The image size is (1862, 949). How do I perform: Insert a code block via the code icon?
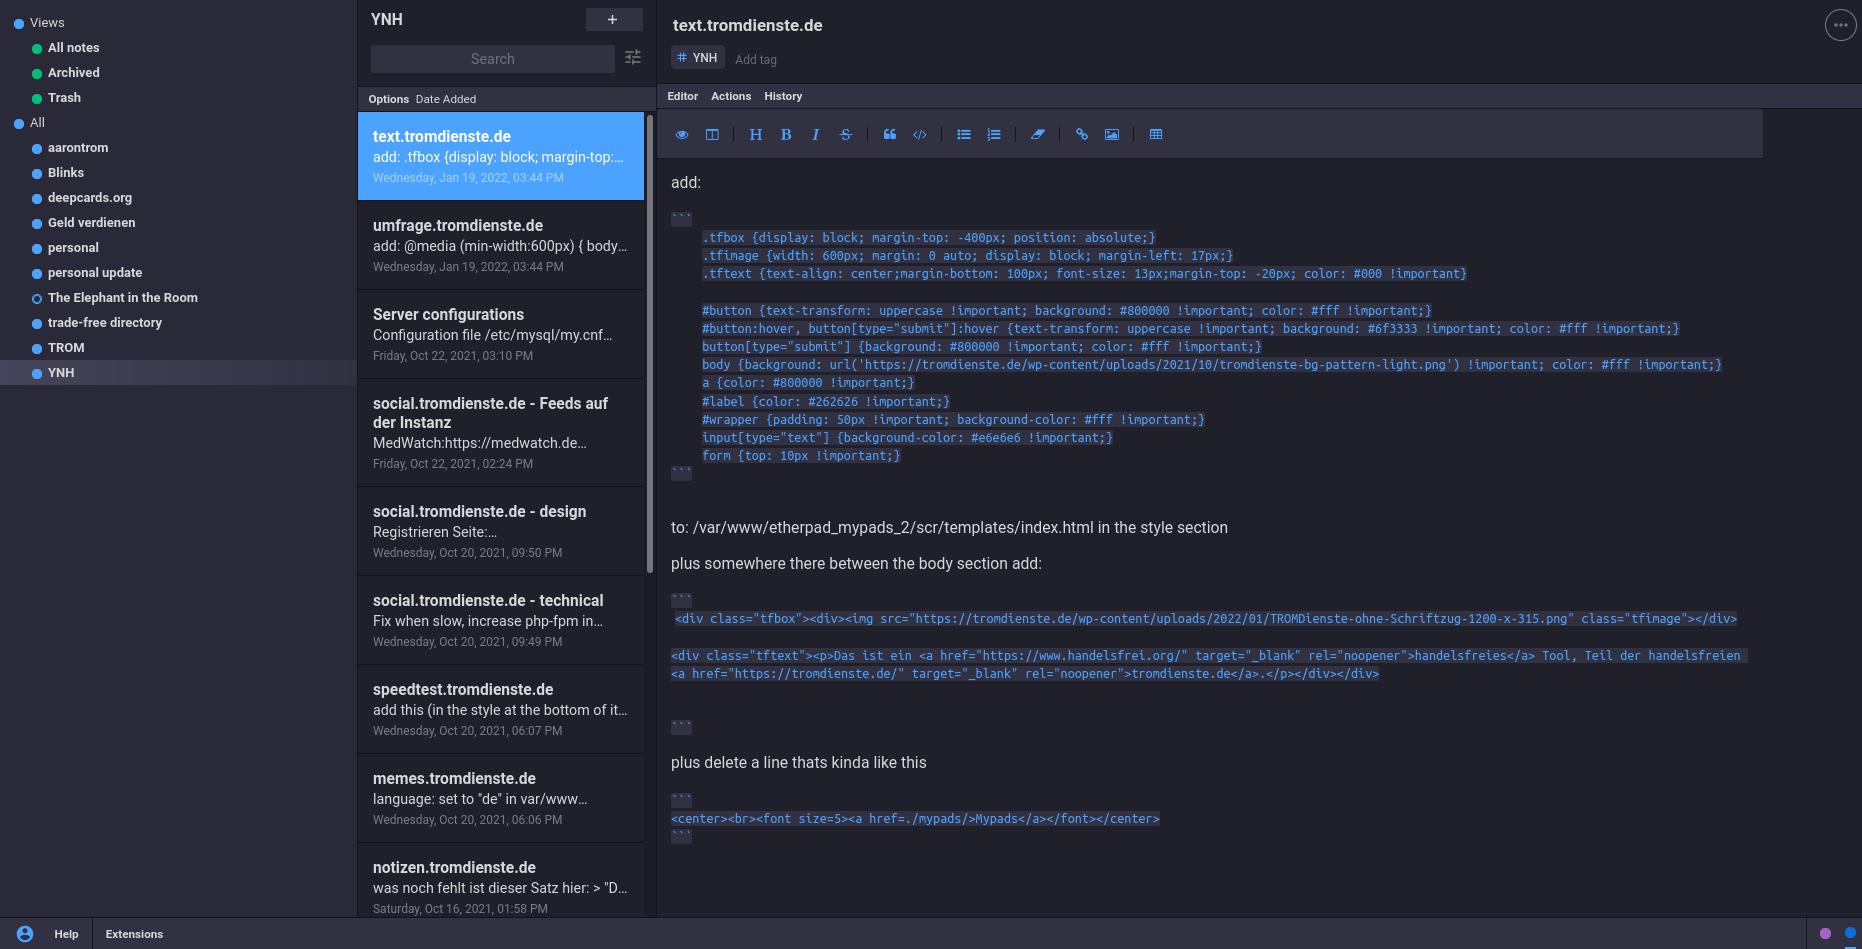point(920,135)
